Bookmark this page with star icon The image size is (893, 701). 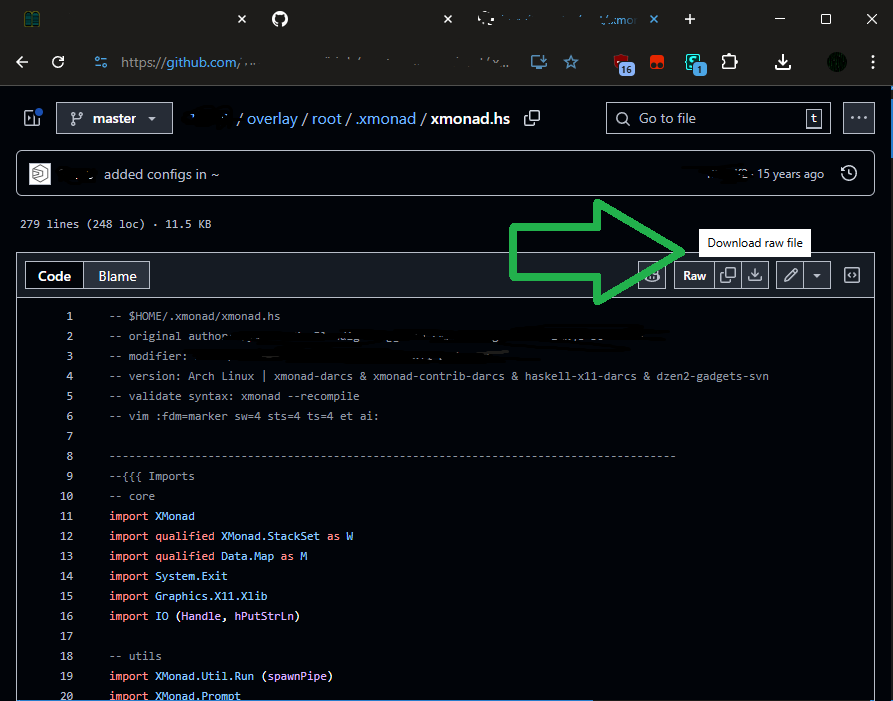click(571, 62)
